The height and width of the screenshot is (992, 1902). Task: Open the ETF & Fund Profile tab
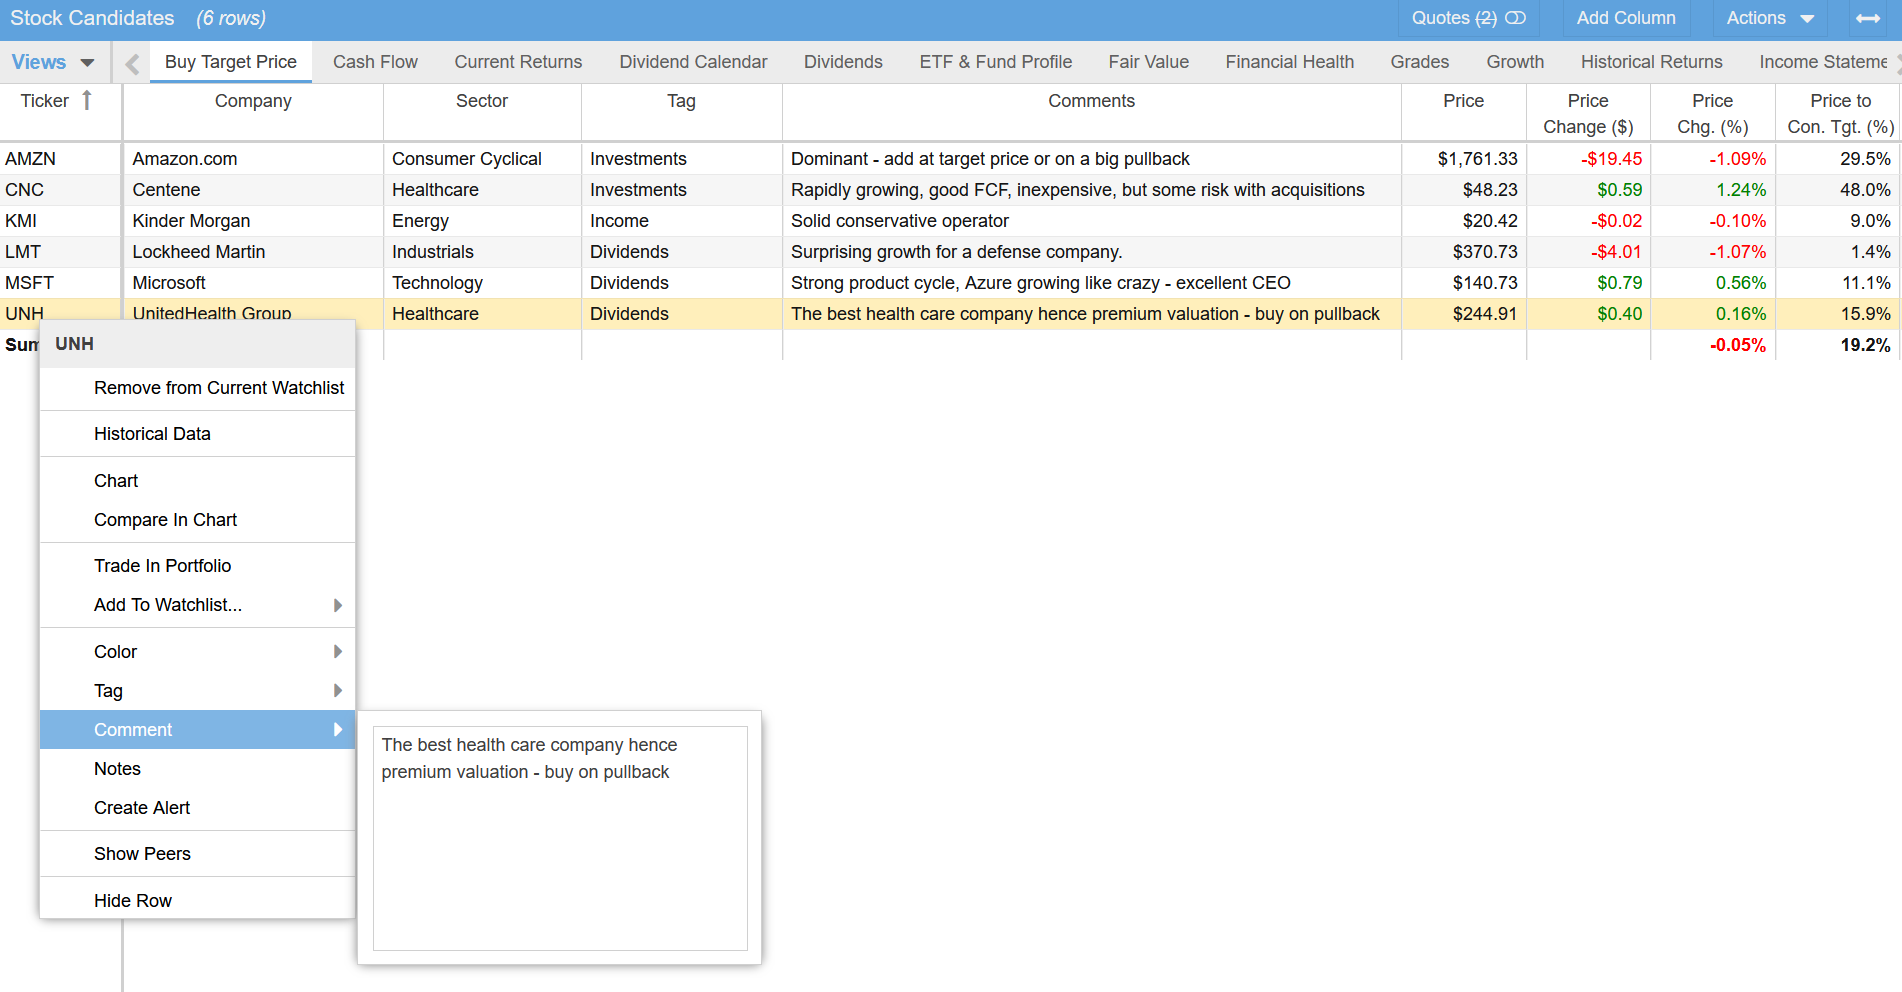point(995,62)
